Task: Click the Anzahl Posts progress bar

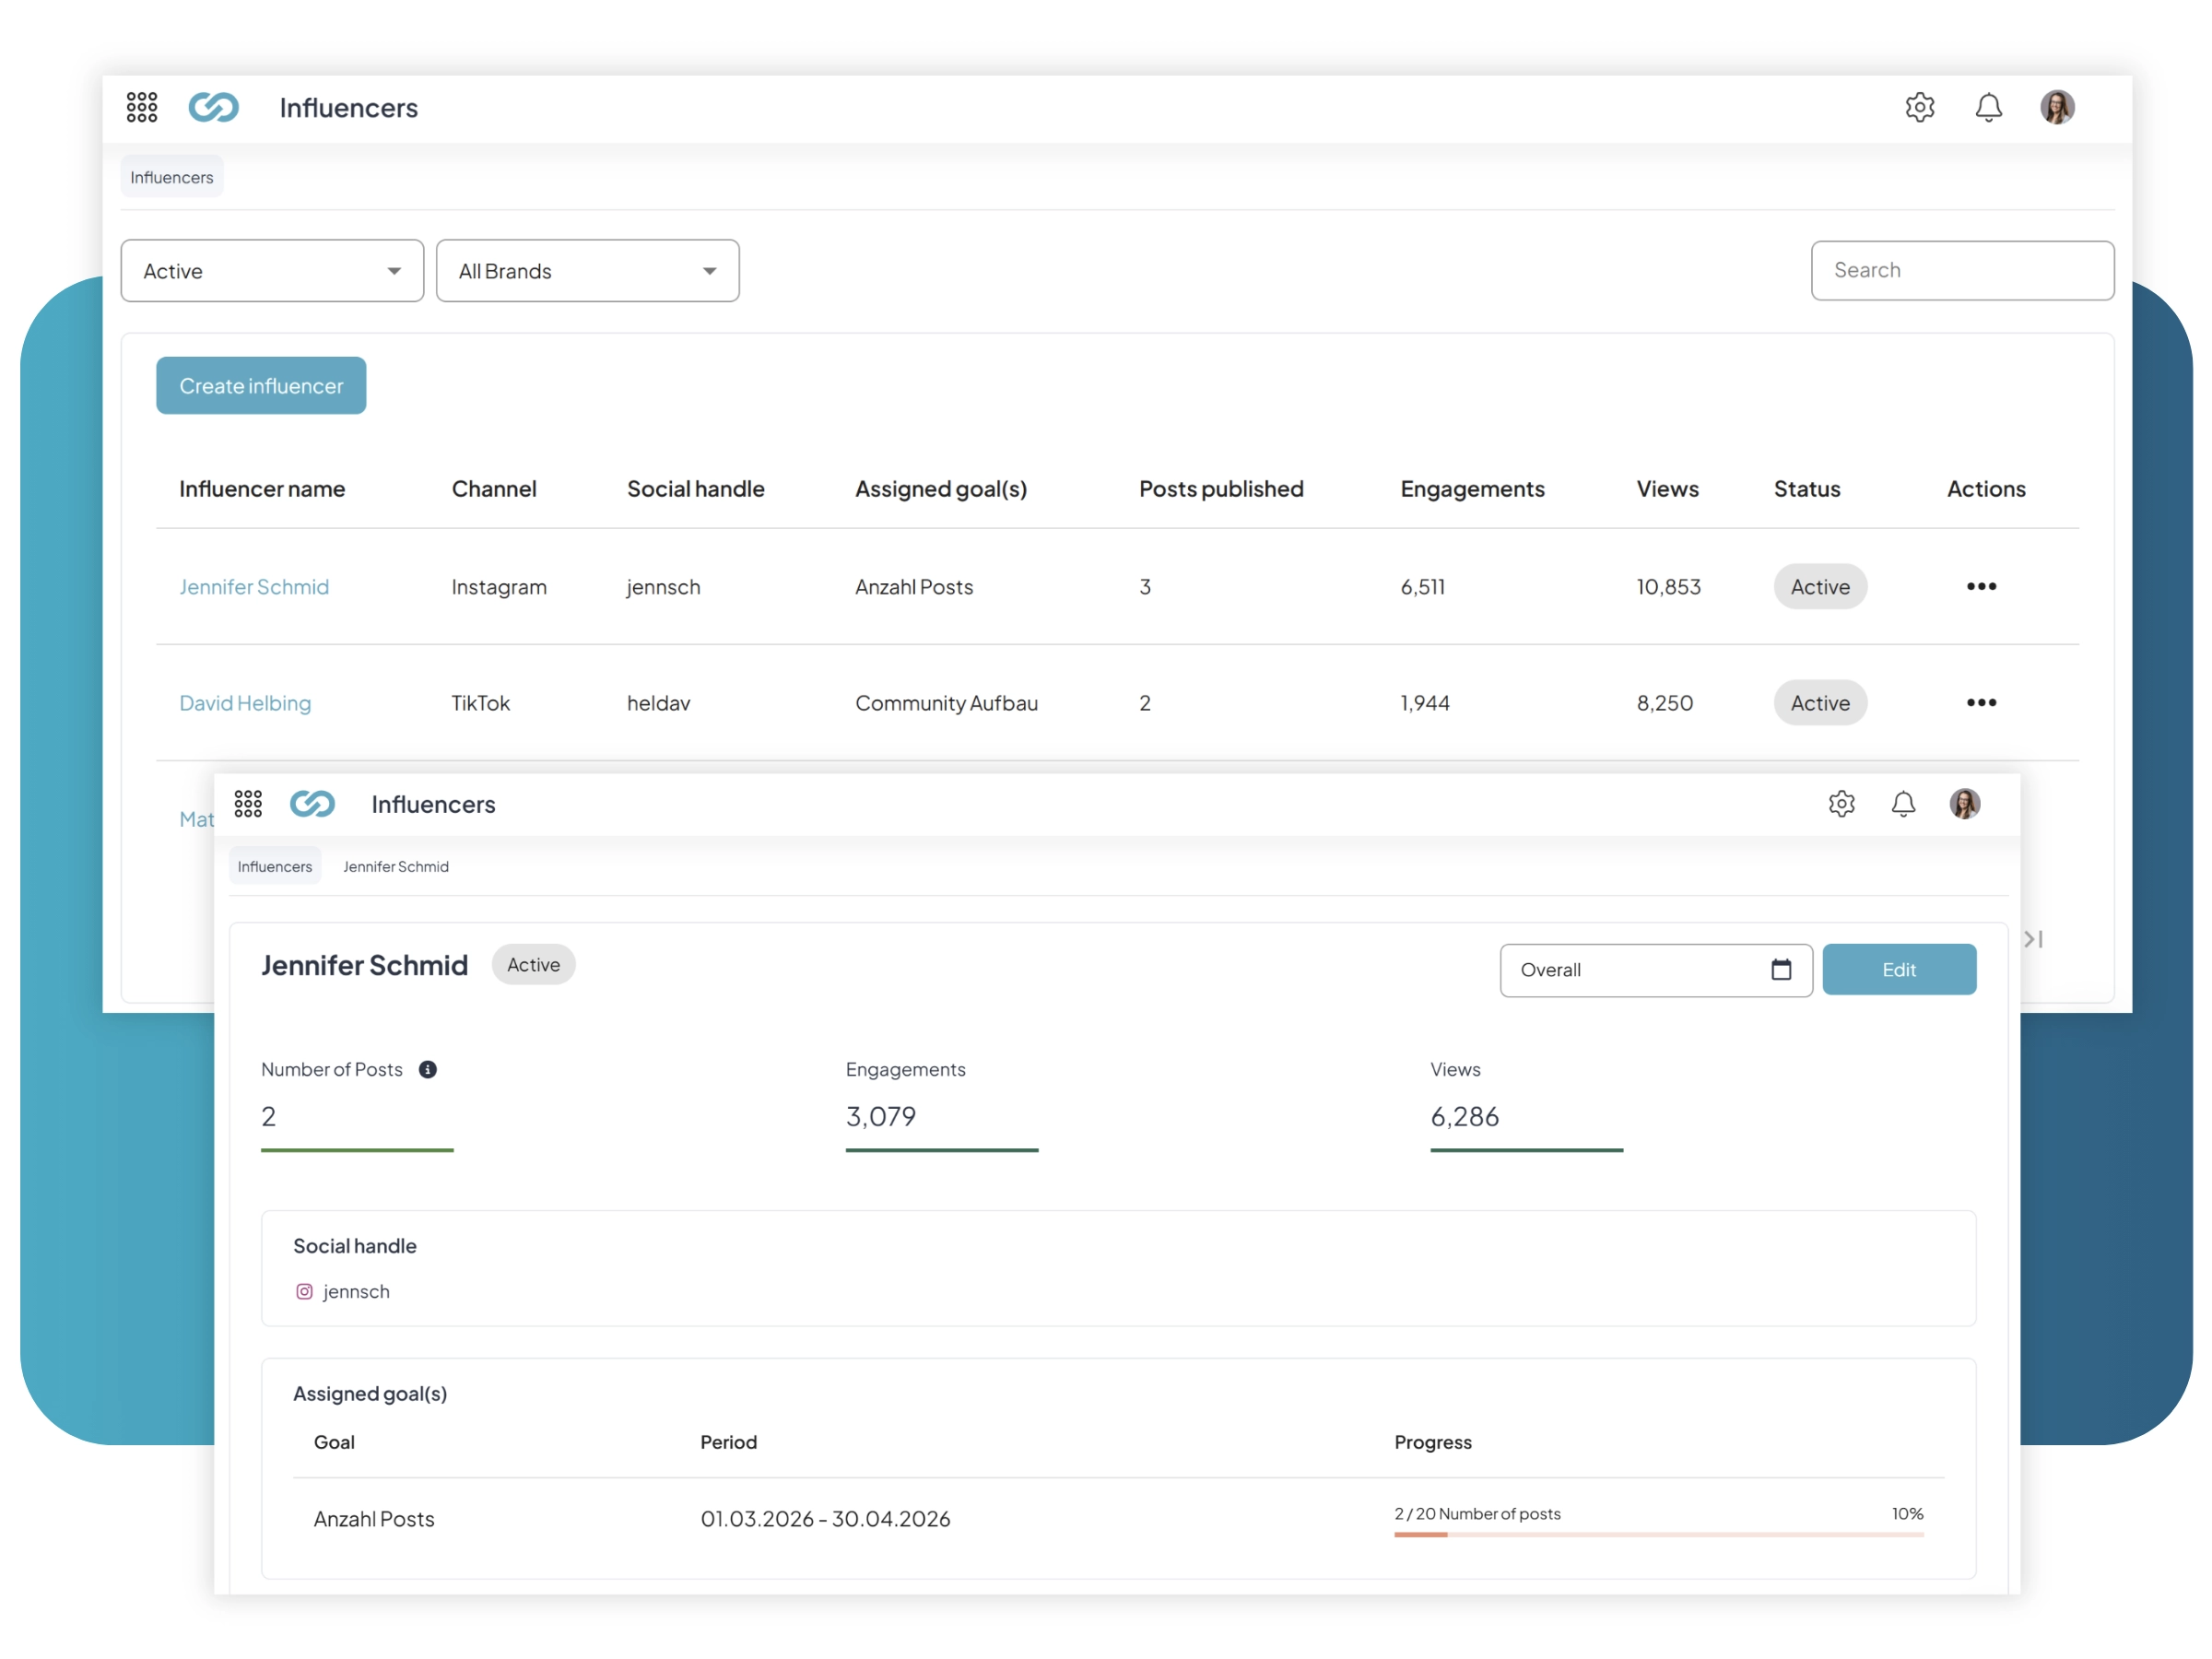Action: coord(1658,1534)
